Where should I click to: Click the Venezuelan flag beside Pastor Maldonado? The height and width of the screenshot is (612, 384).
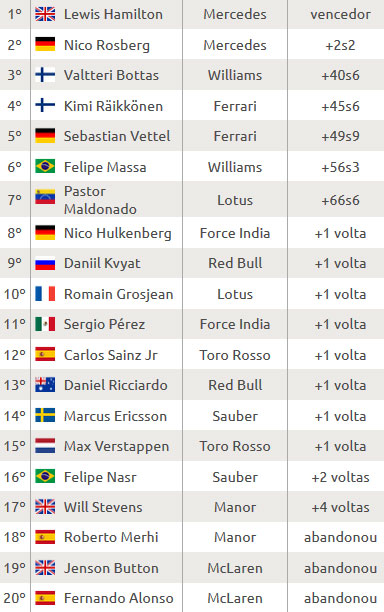coord(45,197)
